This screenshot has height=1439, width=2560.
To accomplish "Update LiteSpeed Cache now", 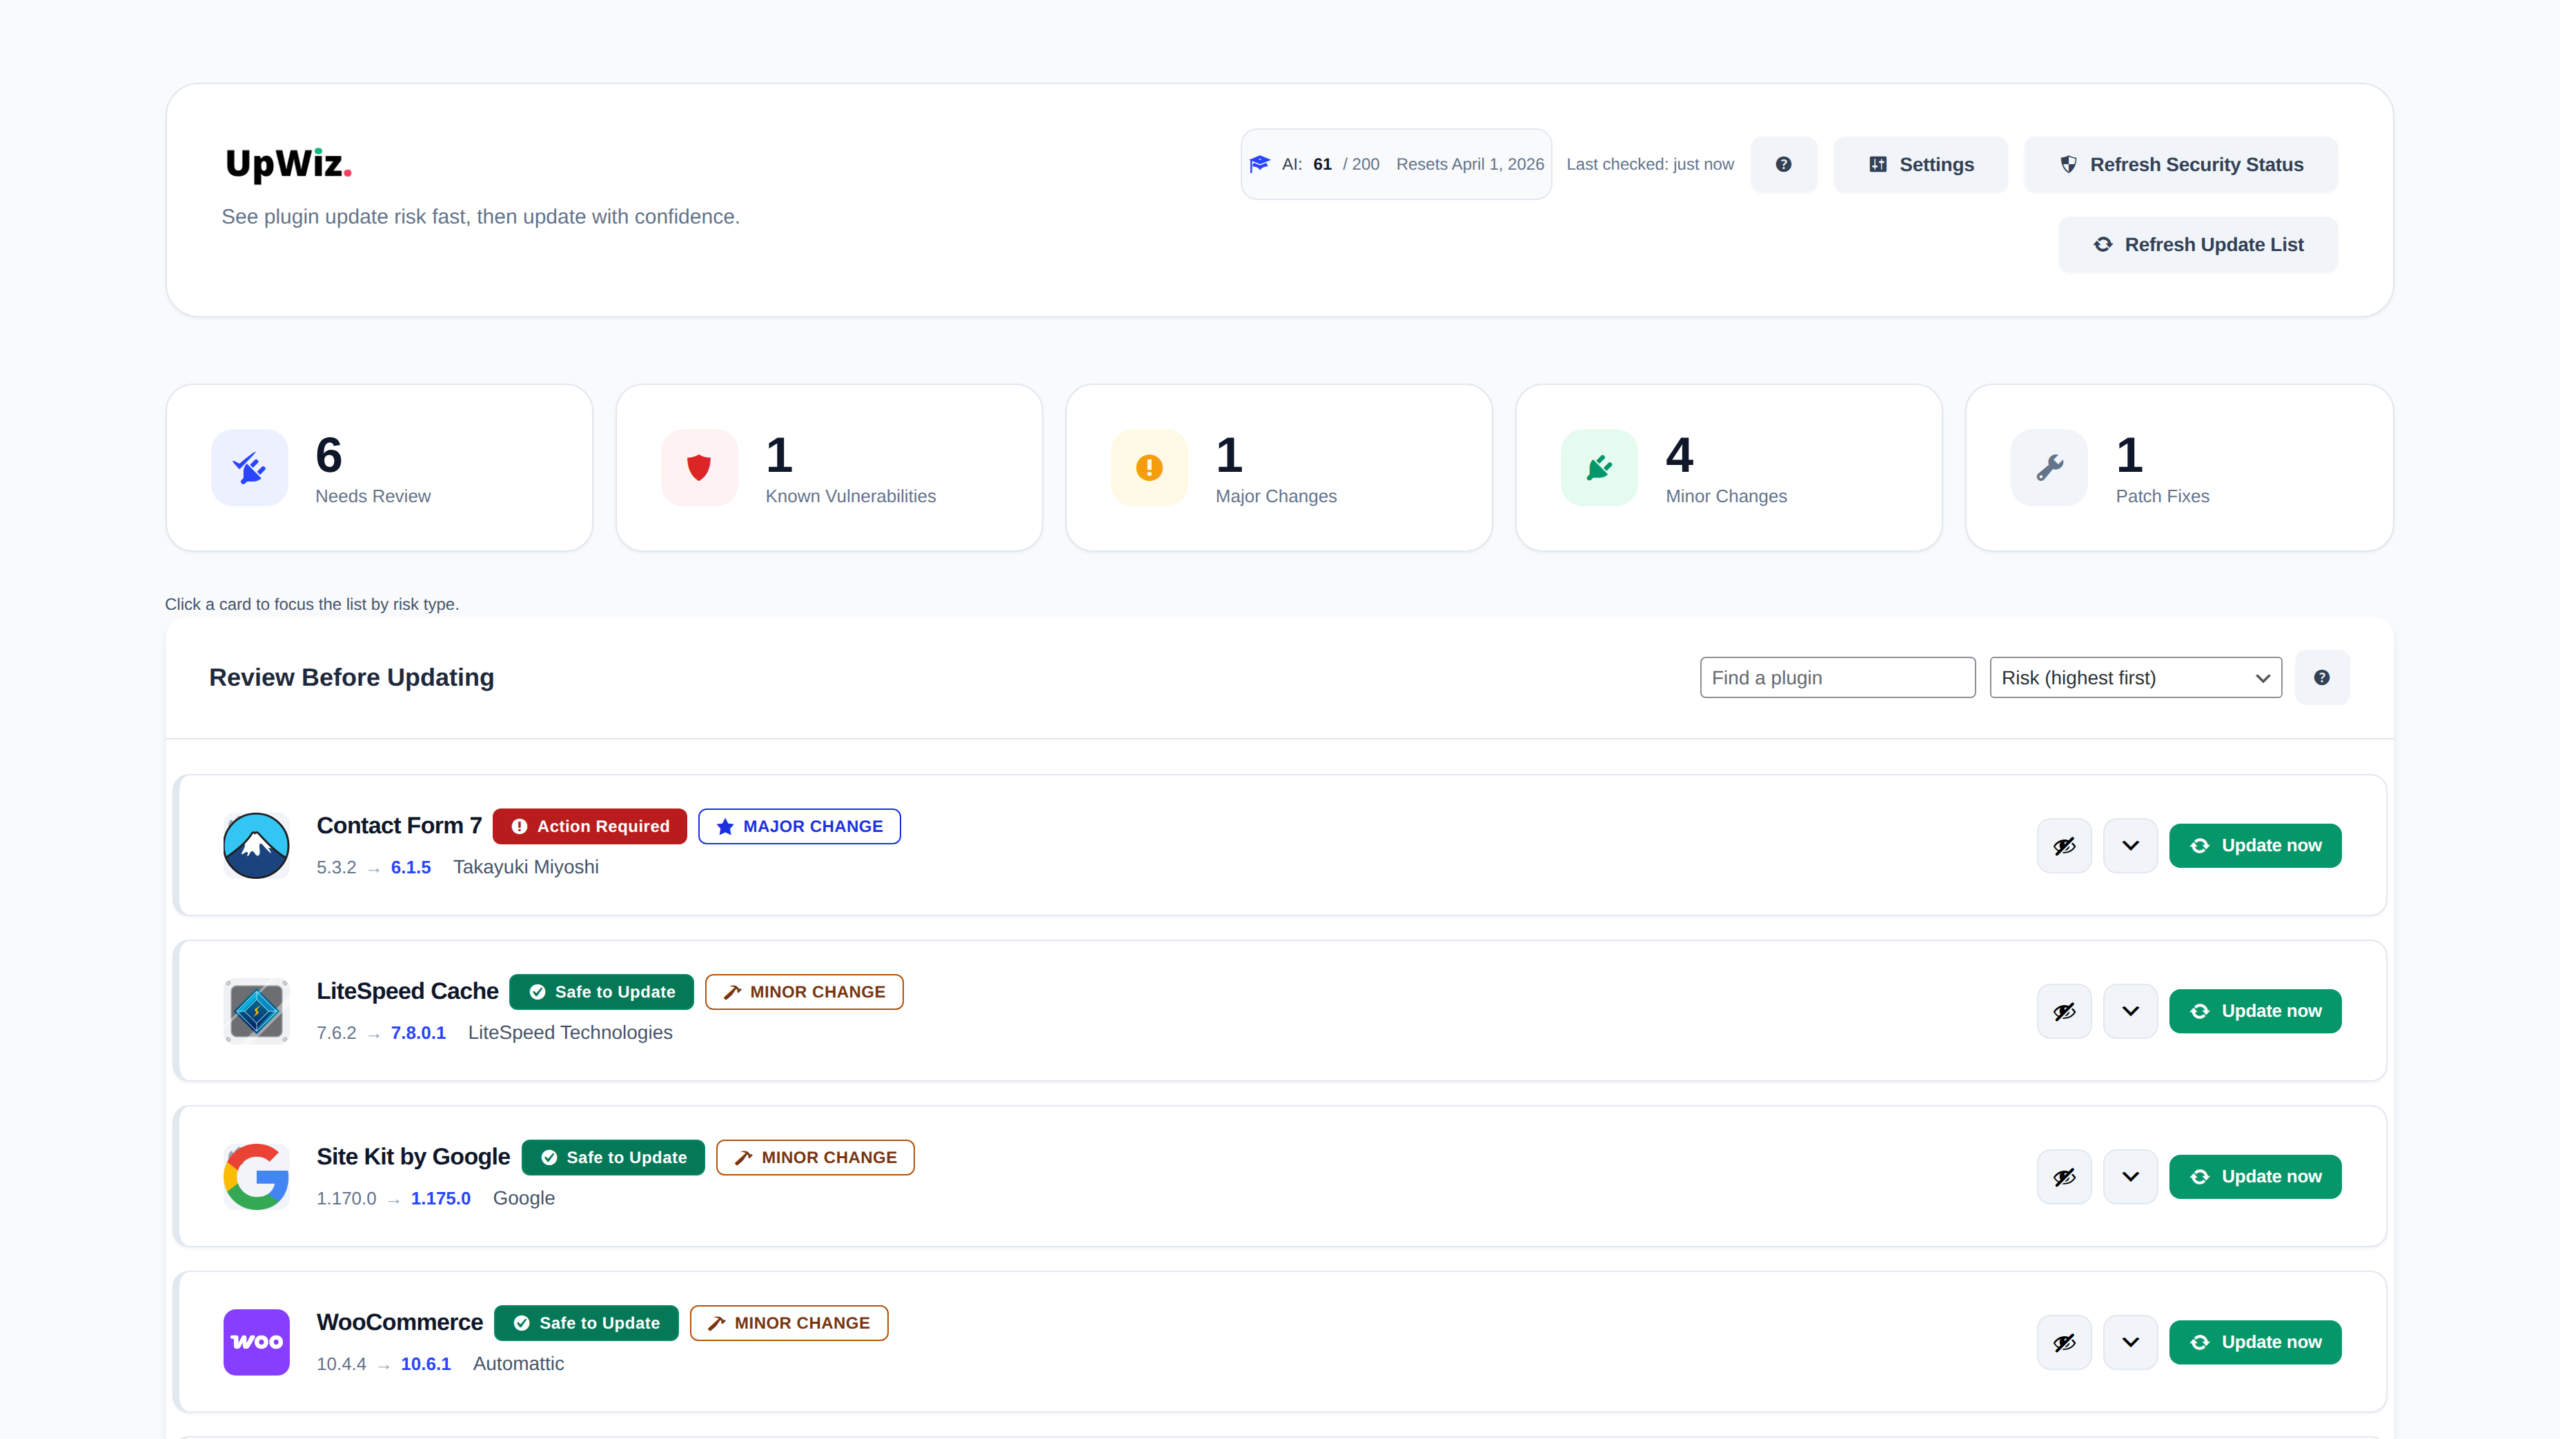I will (2255, 1011).
